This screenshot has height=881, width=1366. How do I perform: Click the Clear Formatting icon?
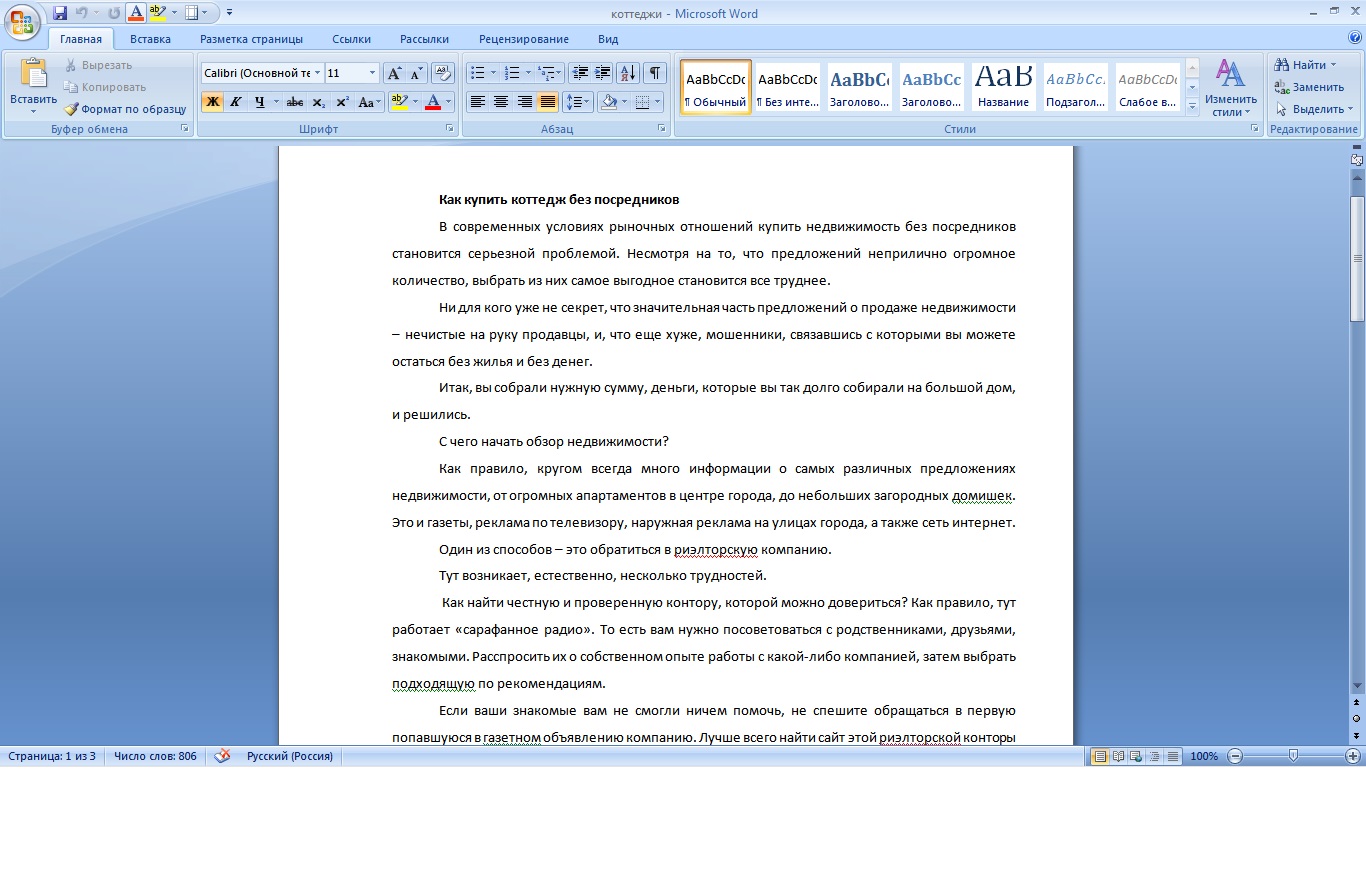pyautogui.click(x=444, y=73)
